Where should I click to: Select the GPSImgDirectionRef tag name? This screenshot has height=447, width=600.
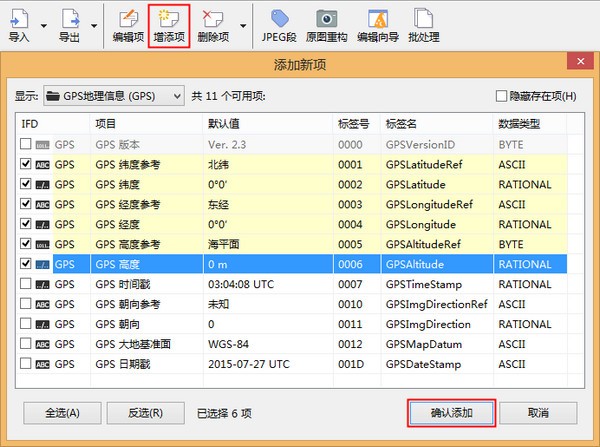click(x=436, y=304)
